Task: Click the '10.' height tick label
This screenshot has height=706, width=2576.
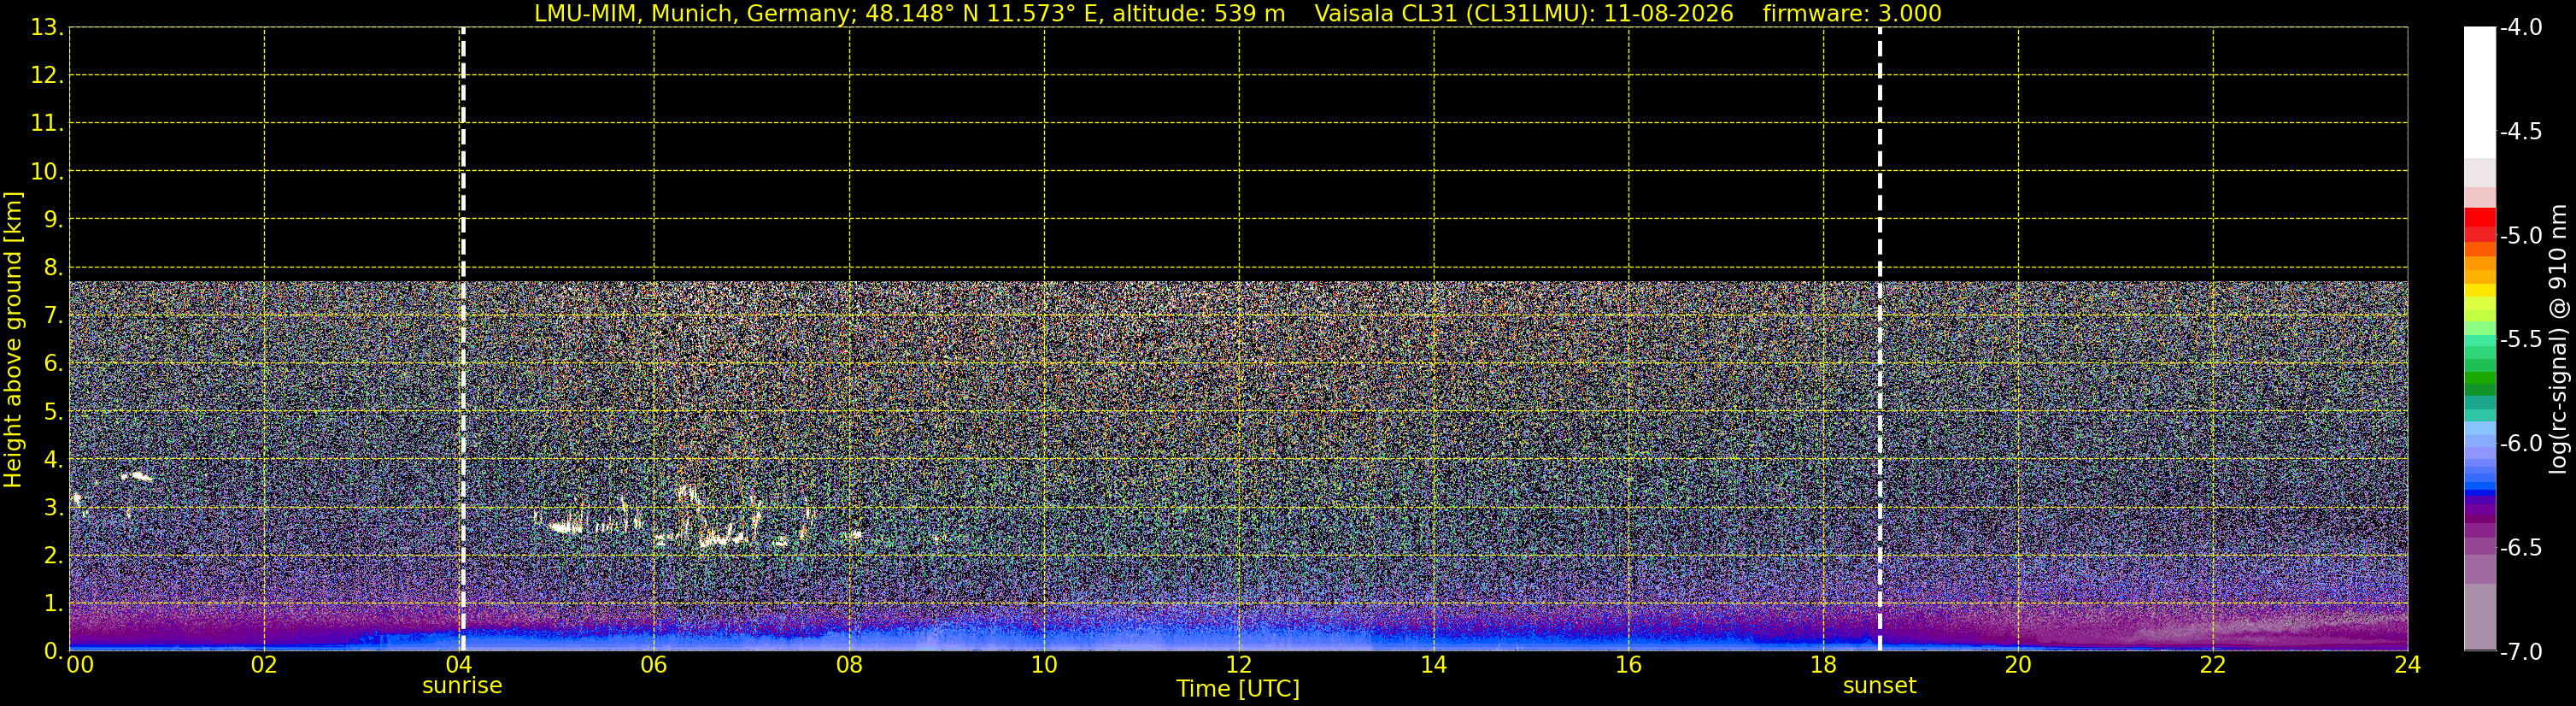Action: (48, 172)
